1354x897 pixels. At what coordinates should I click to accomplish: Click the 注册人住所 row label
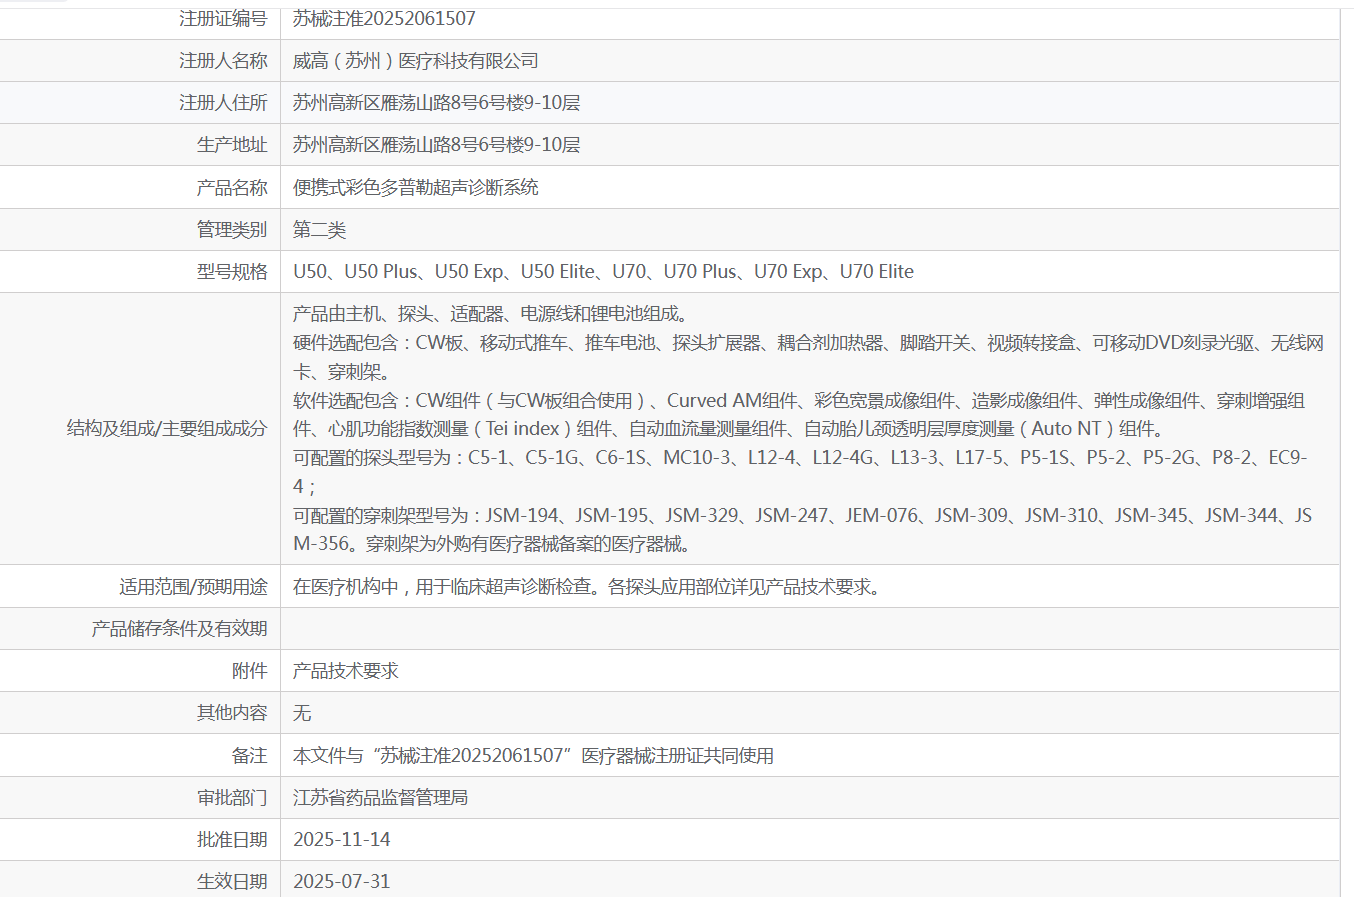(x=223, y=103)
